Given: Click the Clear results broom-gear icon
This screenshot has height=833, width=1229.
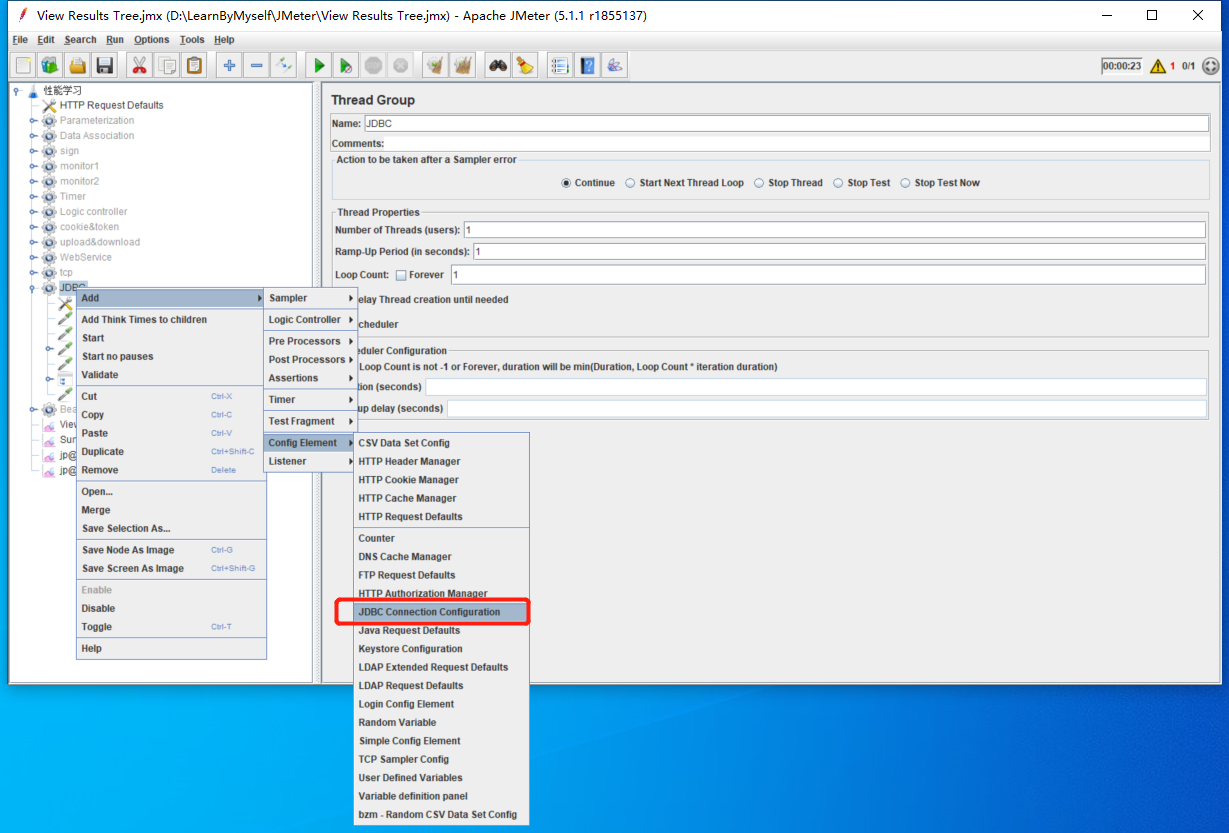Looking at the screenshot, I should tap(435, 66).
